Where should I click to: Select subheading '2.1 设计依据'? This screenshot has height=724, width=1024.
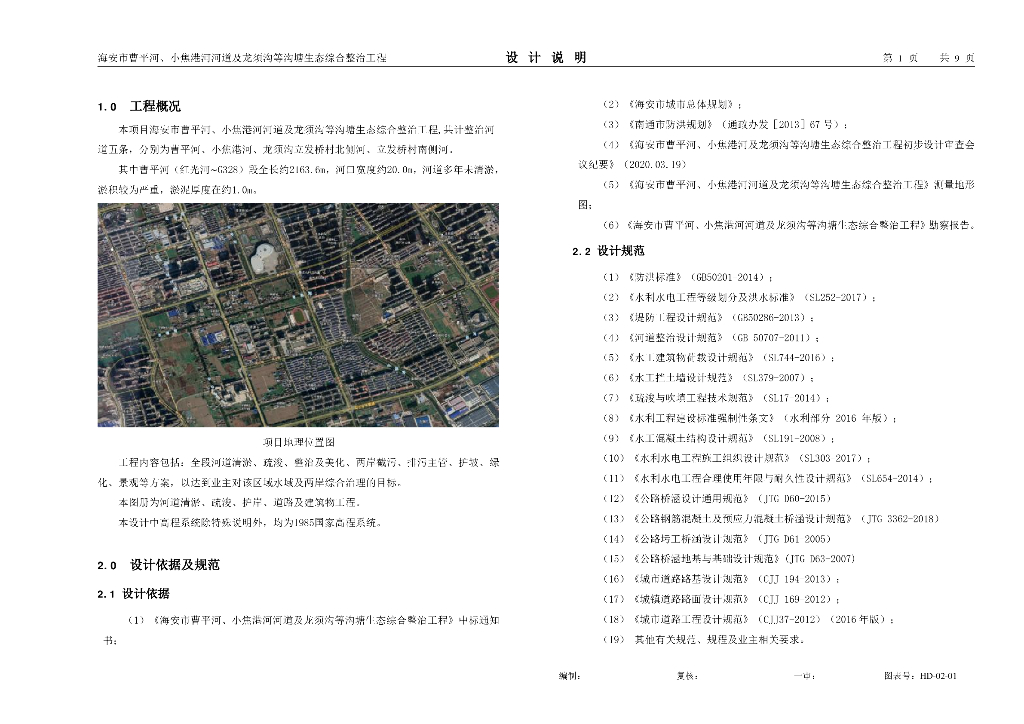(x=134, y=594)
